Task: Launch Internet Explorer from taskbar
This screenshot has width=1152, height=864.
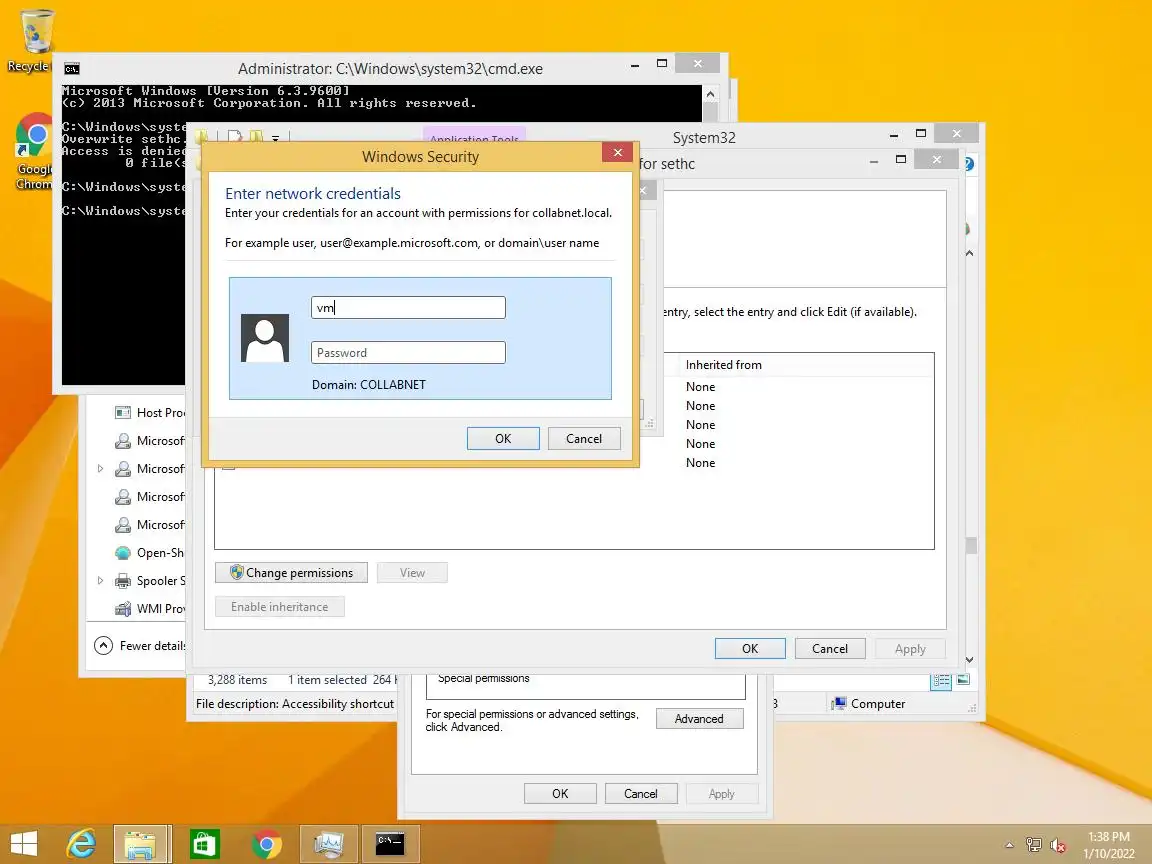Action: (81, 843)
